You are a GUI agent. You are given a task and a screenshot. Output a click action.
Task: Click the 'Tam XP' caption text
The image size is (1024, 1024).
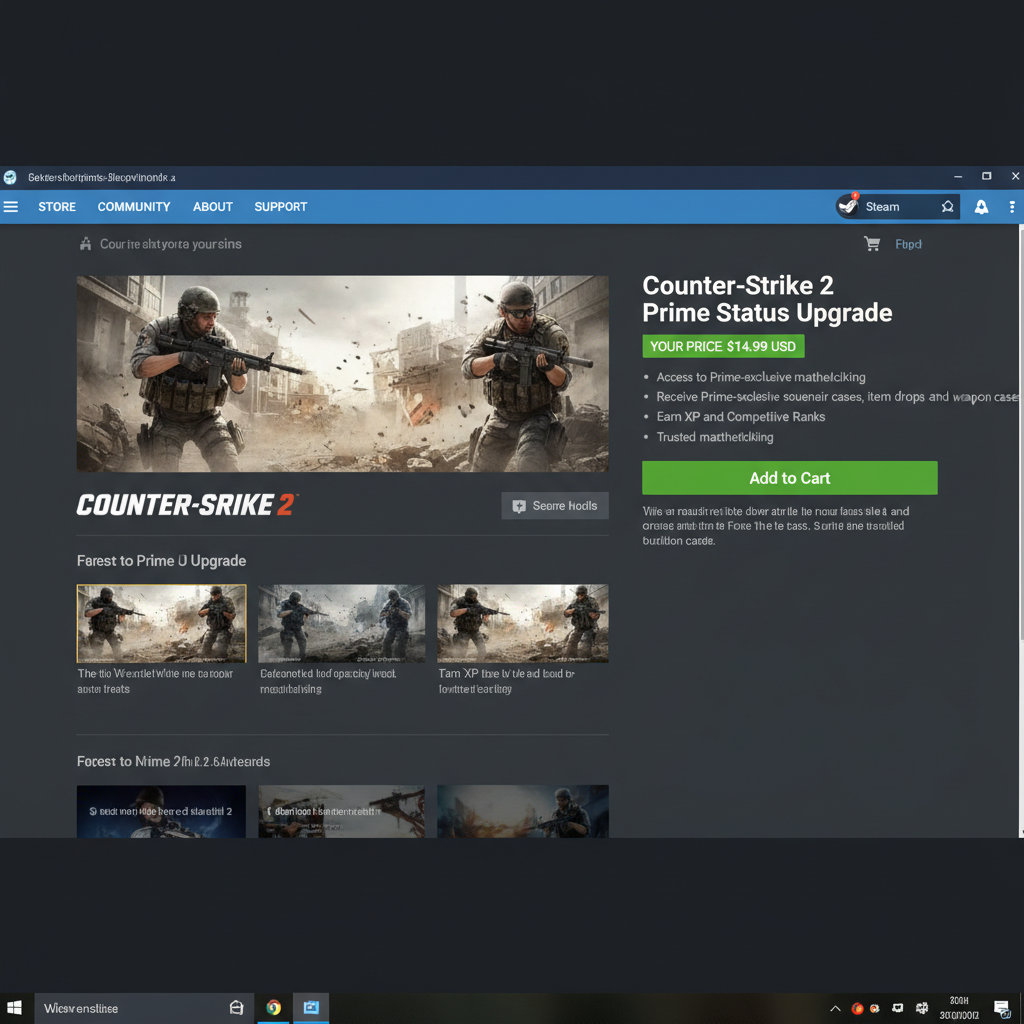point(507,681)
